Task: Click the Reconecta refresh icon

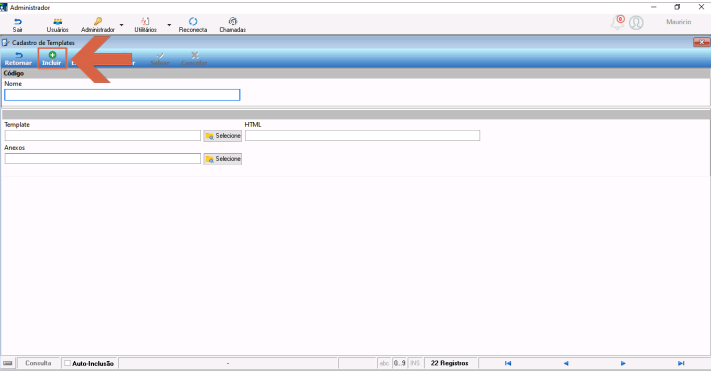Action: point(193,21)
